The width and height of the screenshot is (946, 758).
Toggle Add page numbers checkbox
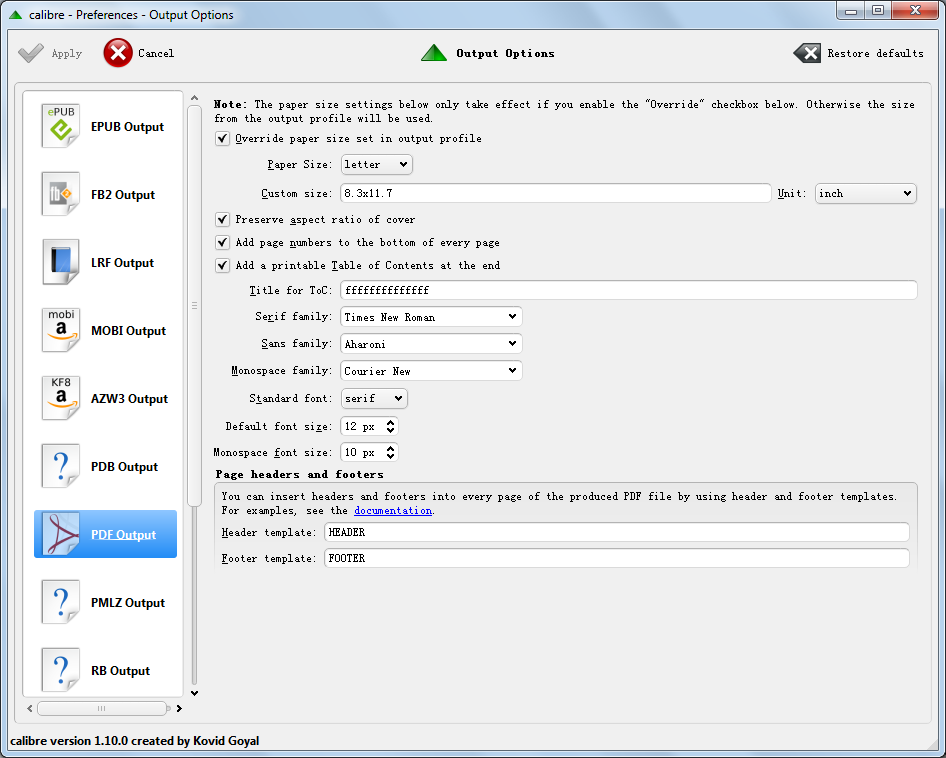(222, 243)
